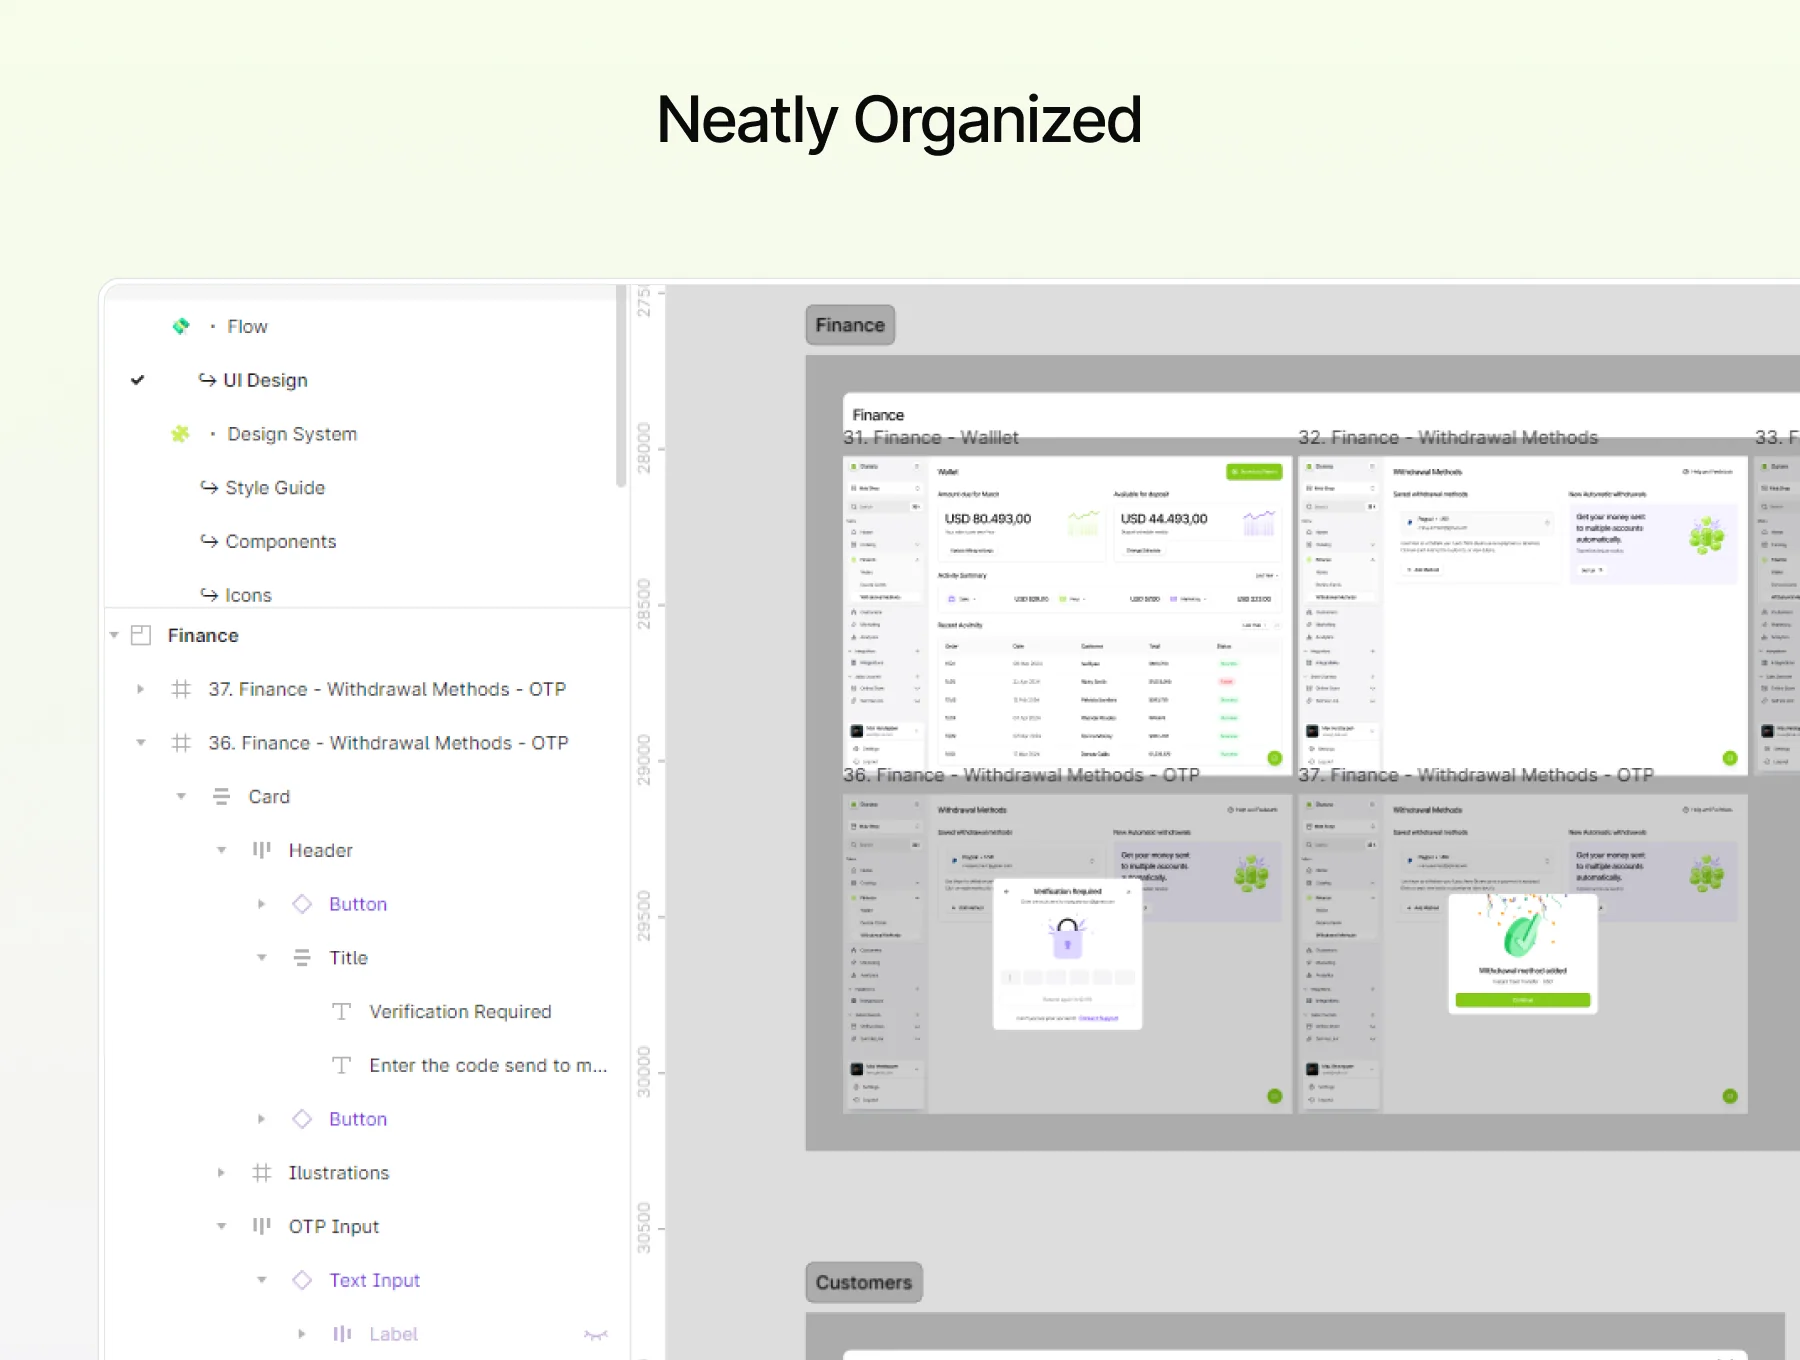Select 'Enter the code send to m...' layer
This screenshot has height=1360, width=1800.
point(488,1066)
